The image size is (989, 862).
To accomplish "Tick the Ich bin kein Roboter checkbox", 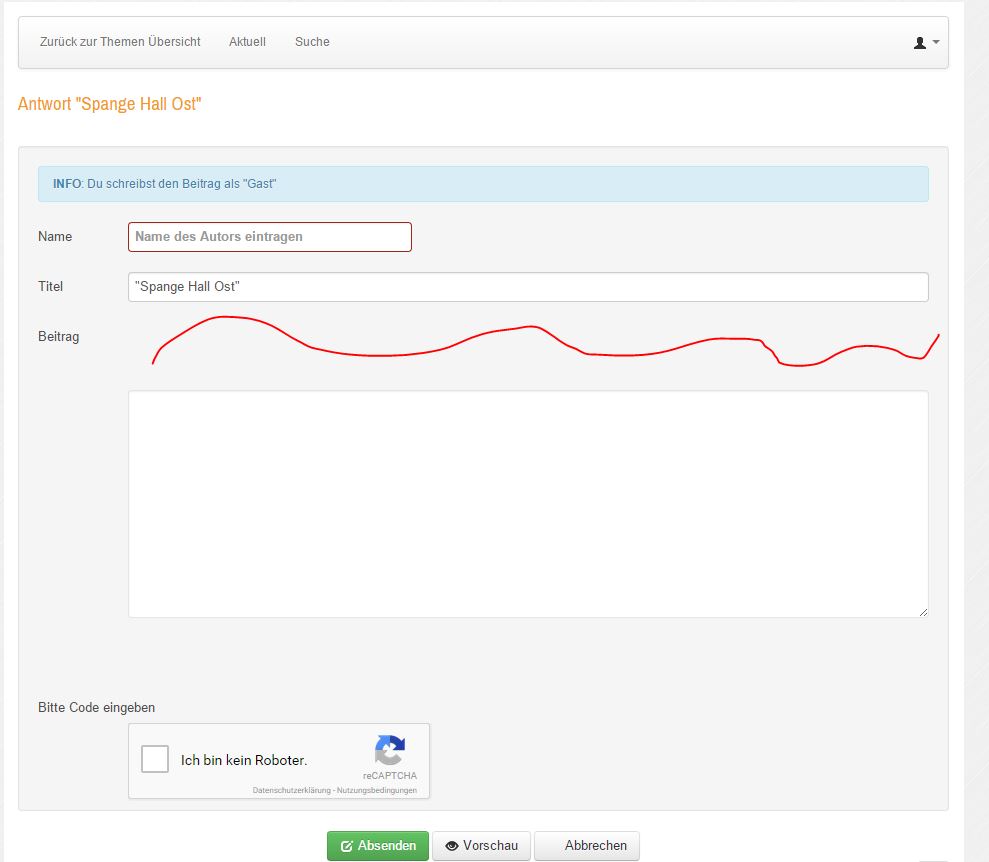I will click(155, 759).
